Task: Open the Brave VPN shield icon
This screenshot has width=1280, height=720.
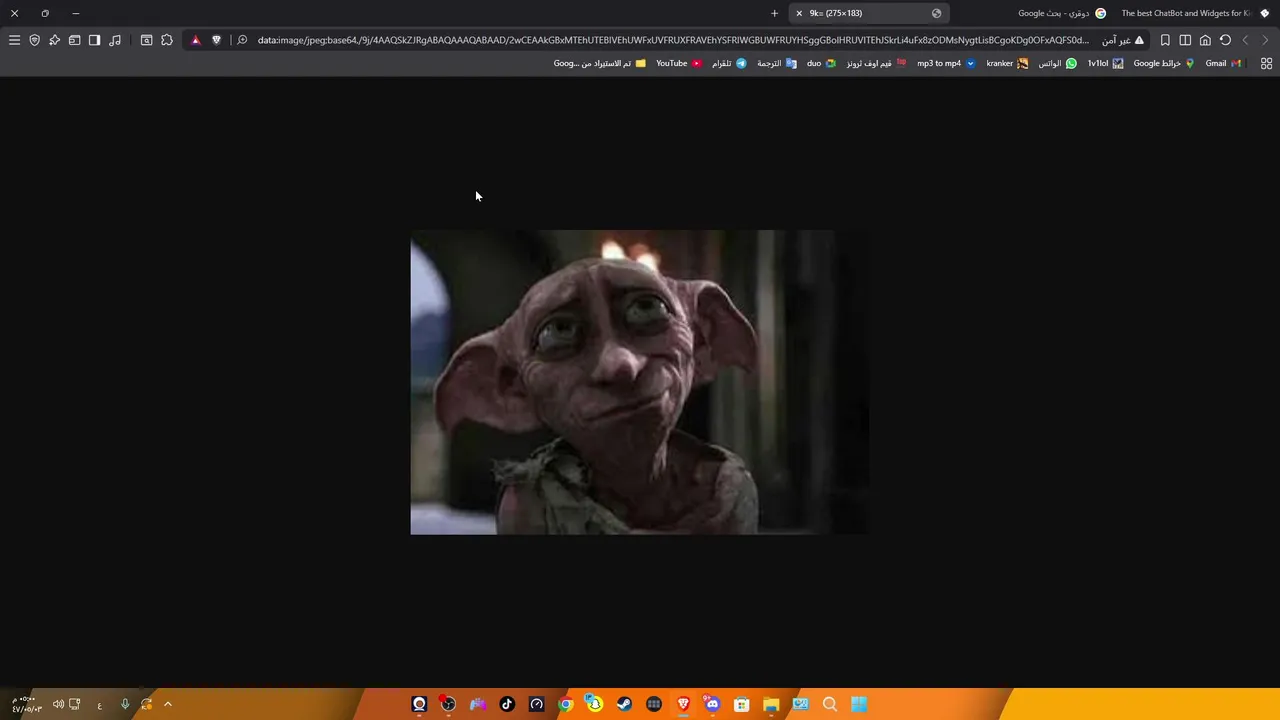Action: pos(34,40)
